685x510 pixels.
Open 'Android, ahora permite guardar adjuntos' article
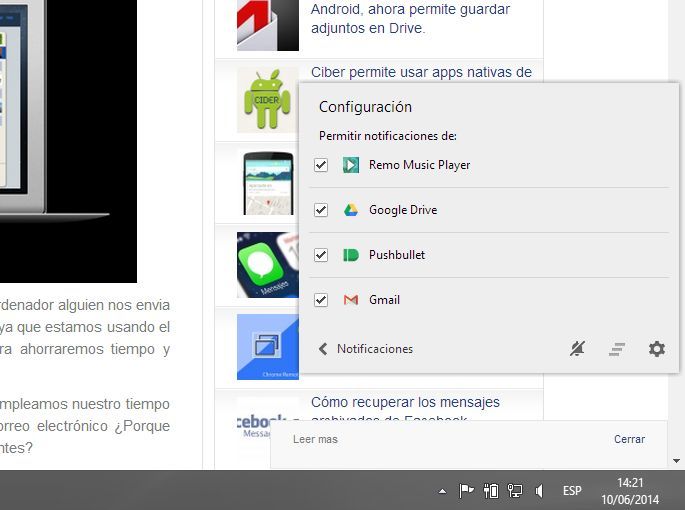coord(410,18)
